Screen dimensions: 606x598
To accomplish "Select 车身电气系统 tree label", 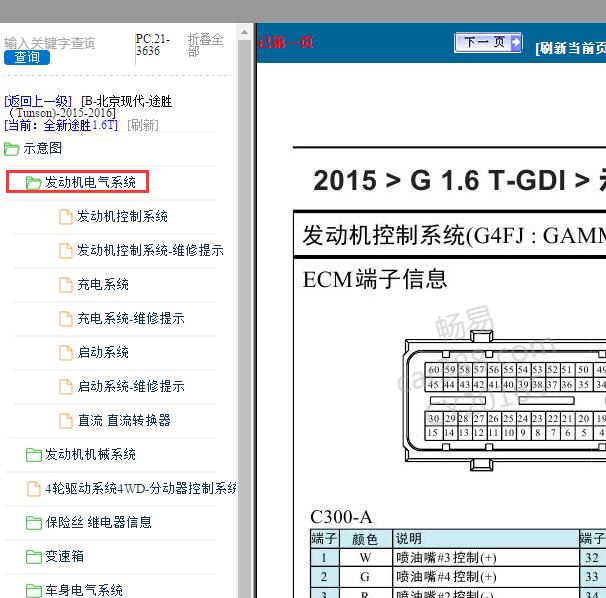I will click(84, 590).
